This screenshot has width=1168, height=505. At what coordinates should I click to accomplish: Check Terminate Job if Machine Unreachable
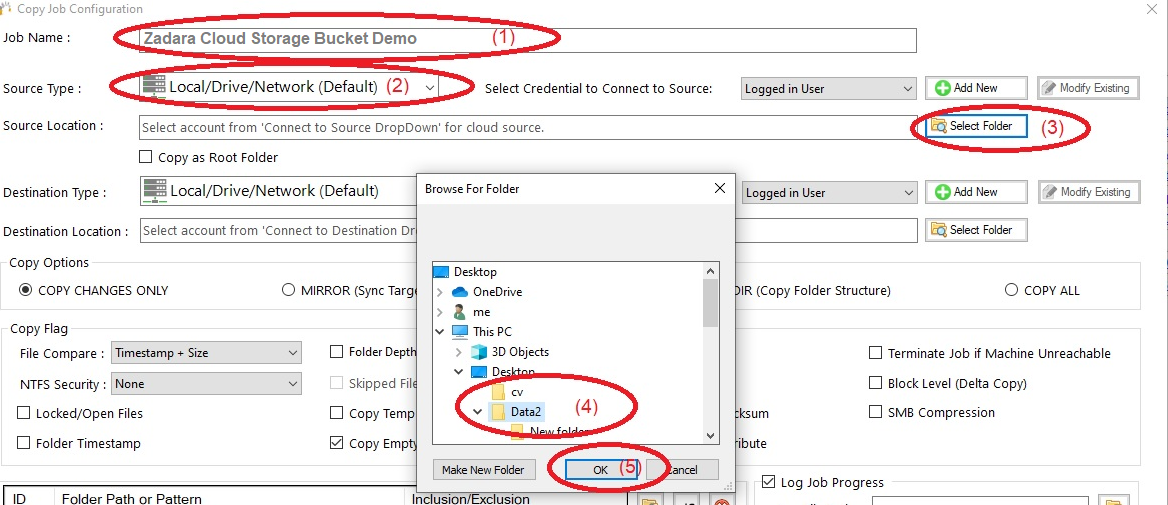[876, 353]
